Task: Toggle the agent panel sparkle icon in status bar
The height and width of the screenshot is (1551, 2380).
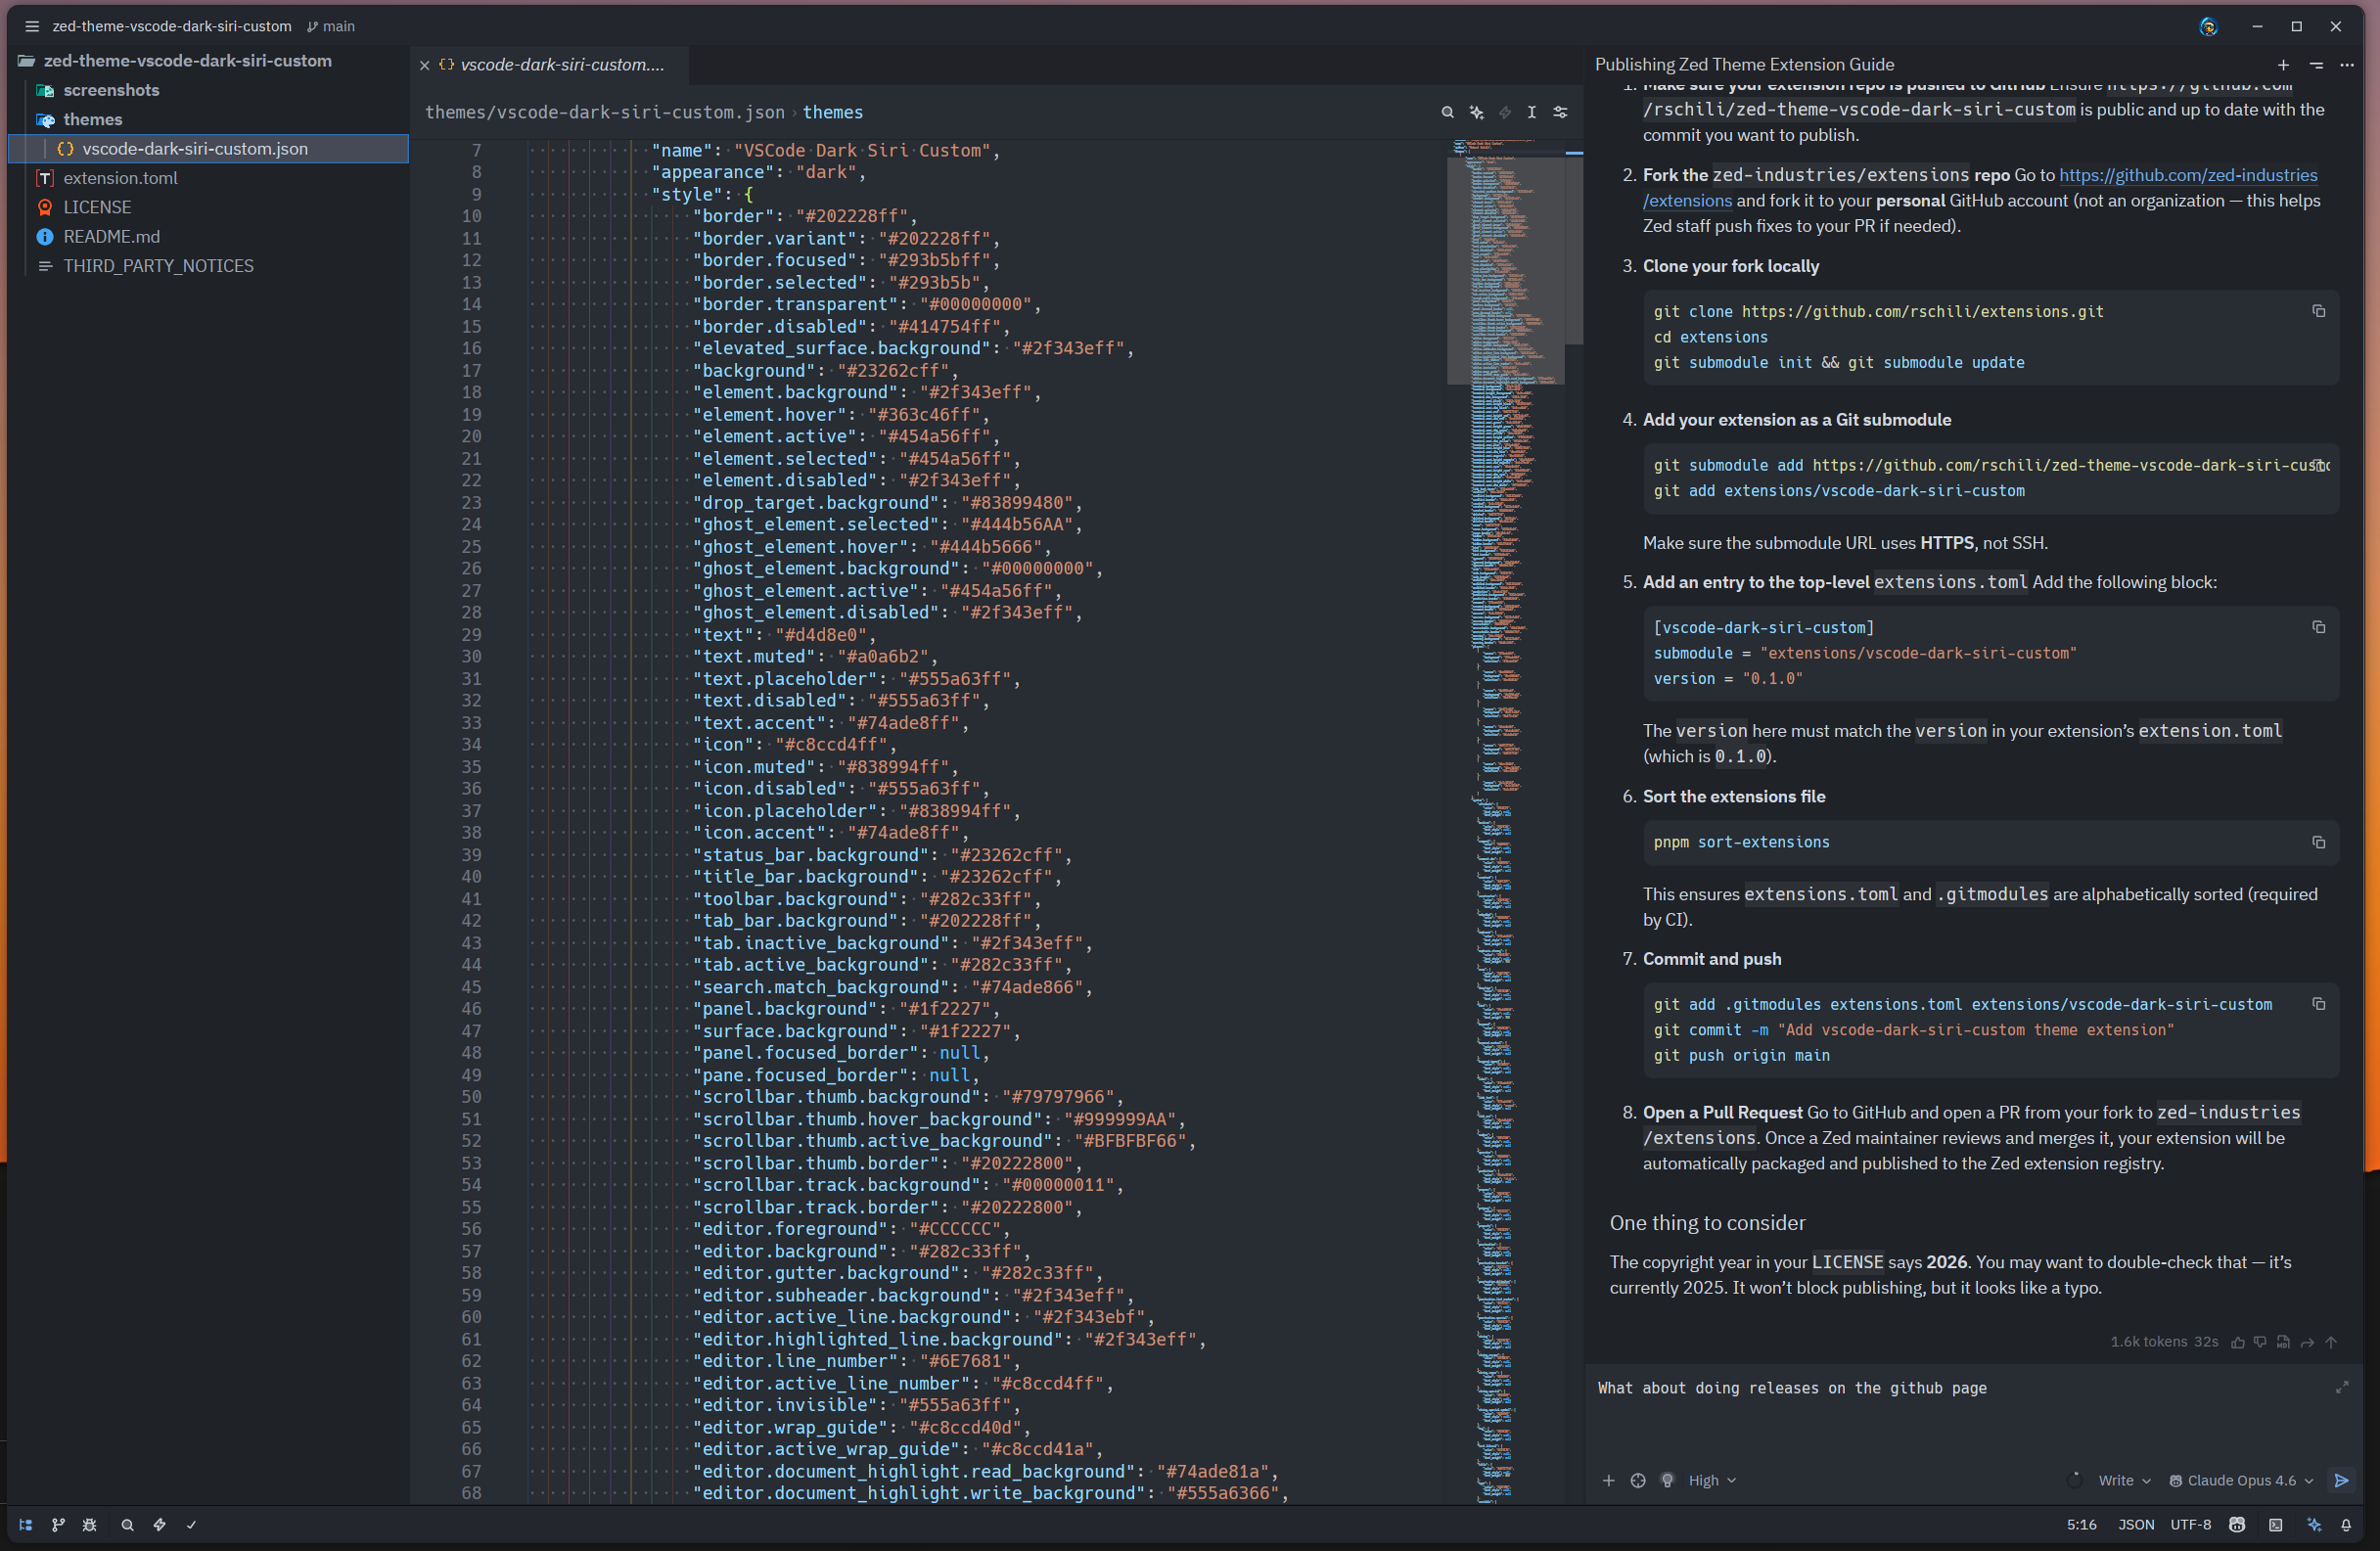Action: (2314, 1525)
